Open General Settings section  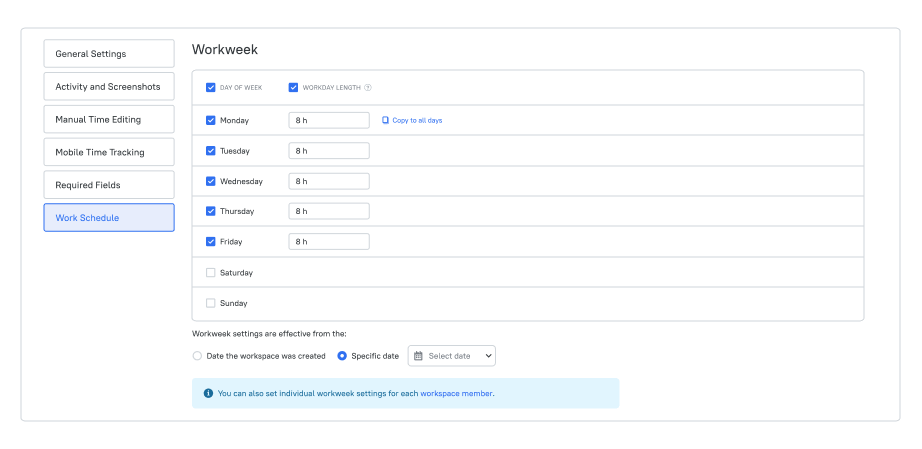[x=109, y=53]
